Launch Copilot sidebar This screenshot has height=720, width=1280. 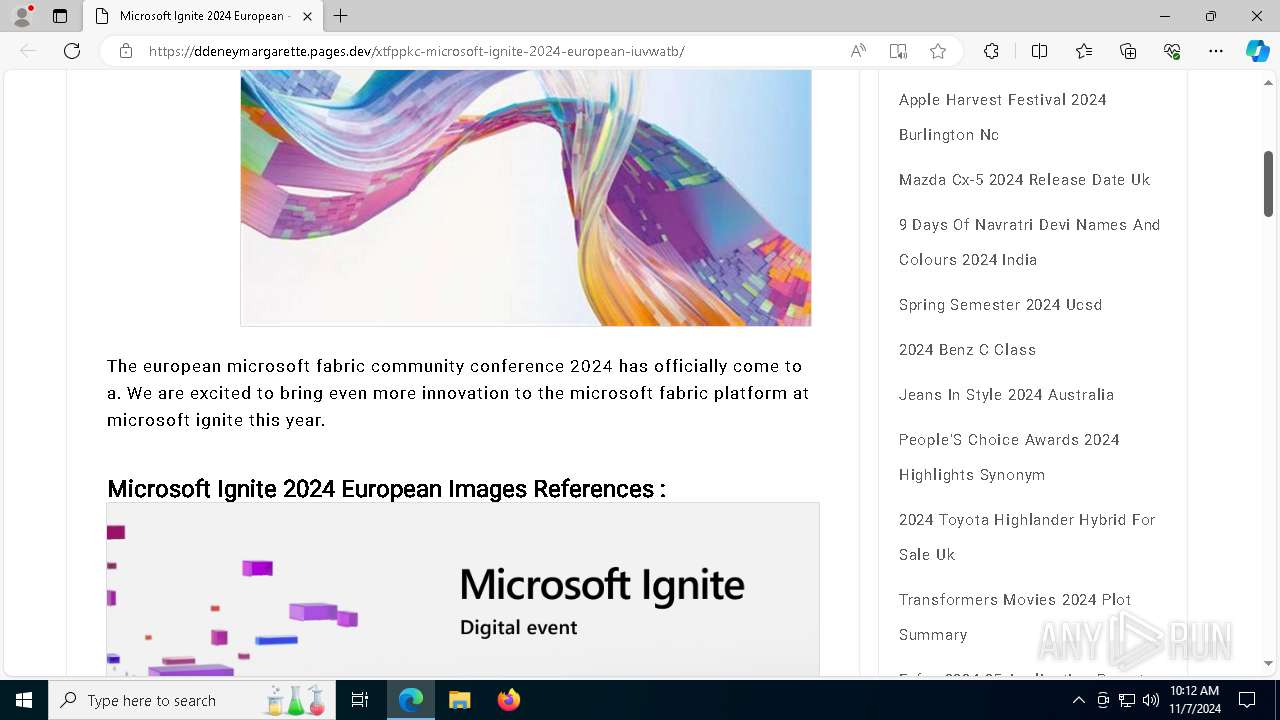(x=1257, y=51)
